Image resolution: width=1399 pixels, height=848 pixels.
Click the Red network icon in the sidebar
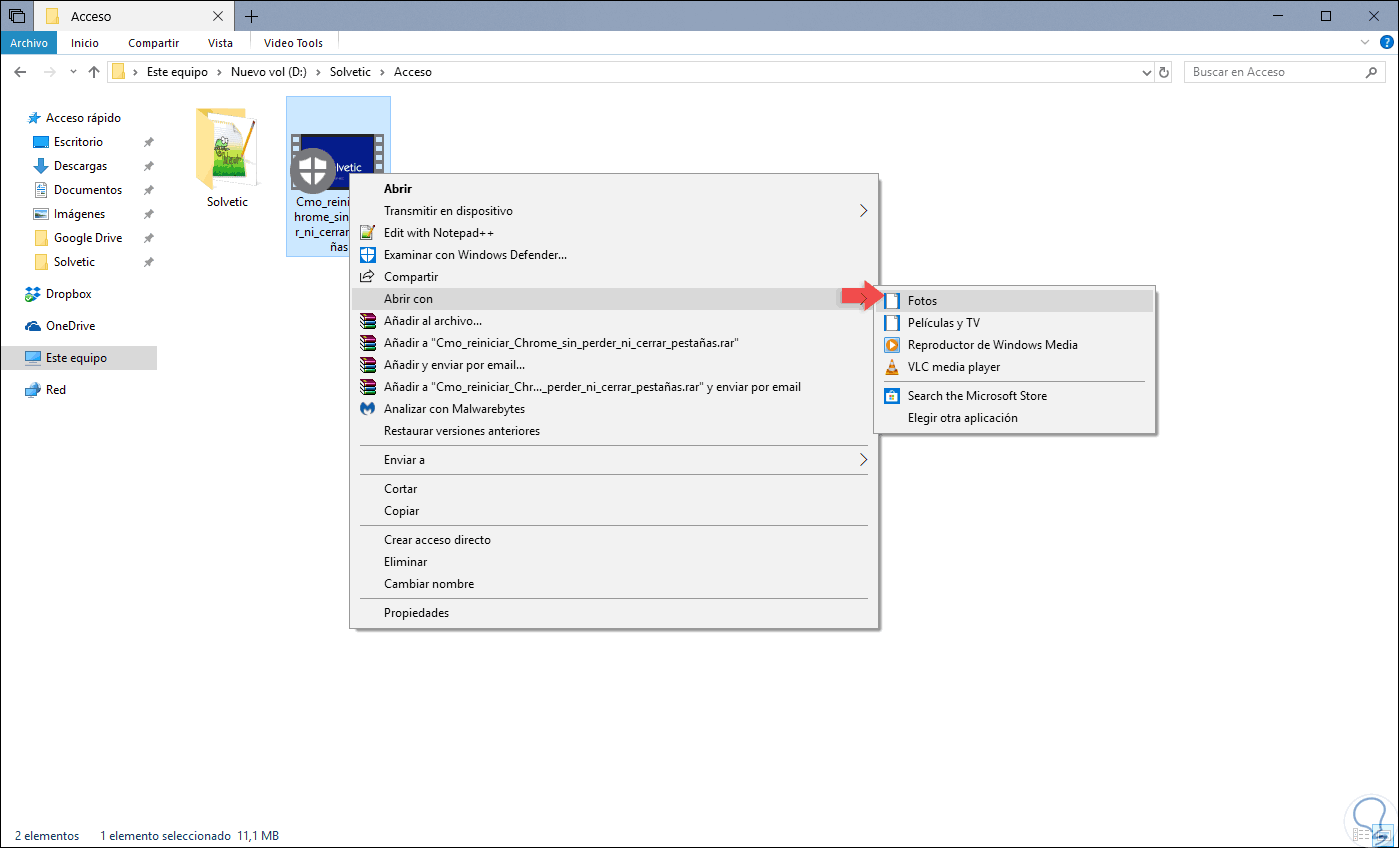tap(33, 390)
